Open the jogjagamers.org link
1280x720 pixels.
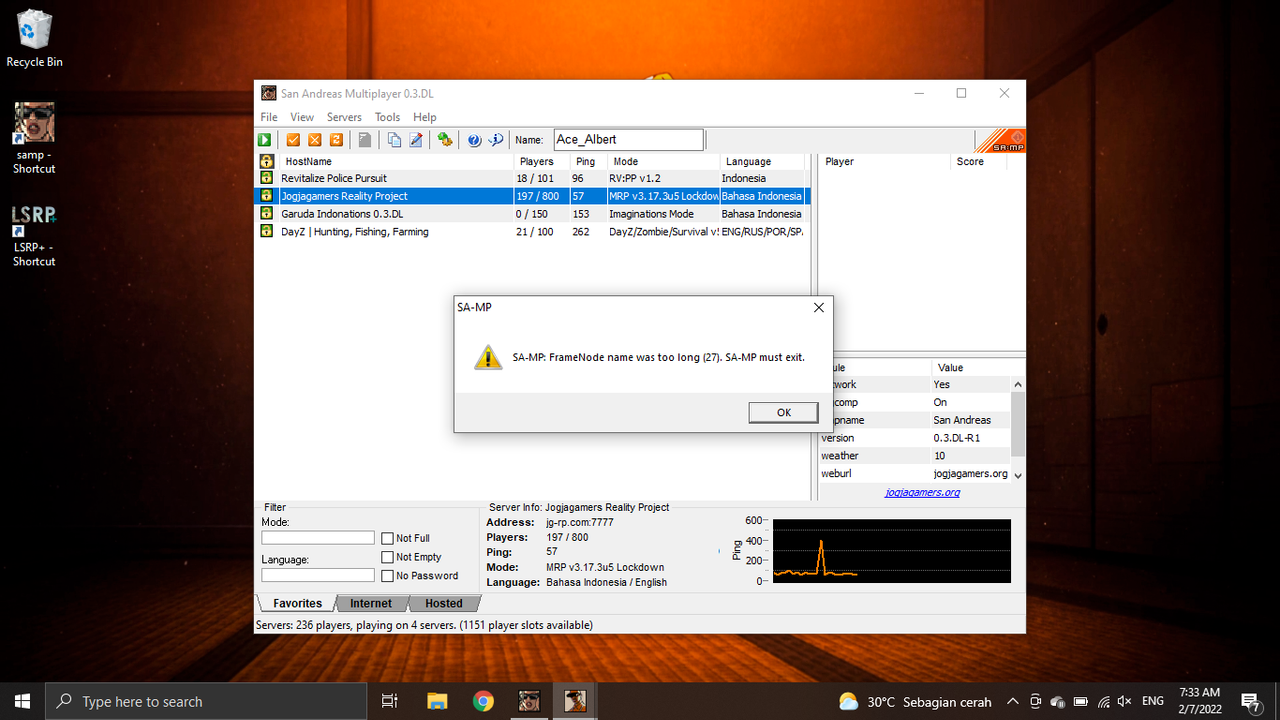[x=922, y=492]
